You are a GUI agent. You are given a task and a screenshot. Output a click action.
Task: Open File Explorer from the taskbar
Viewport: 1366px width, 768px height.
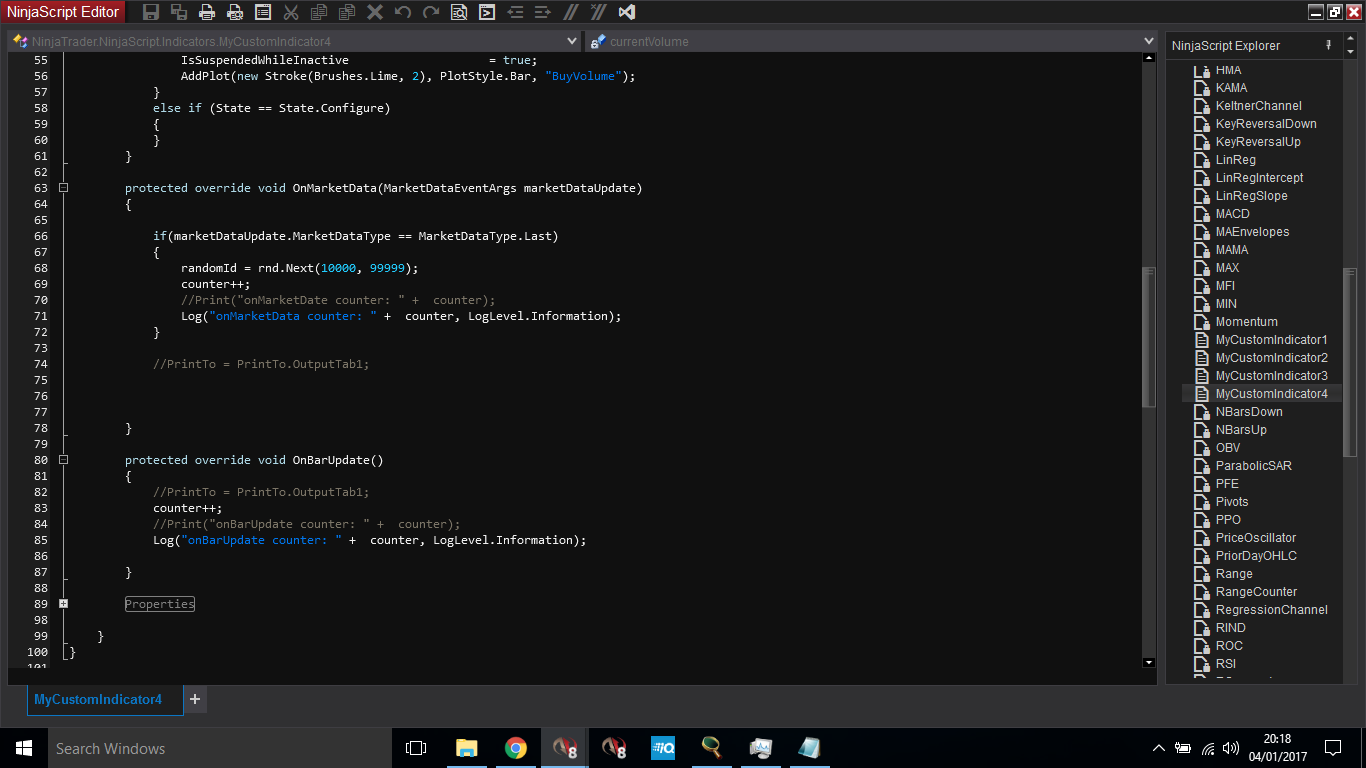tap(467, 748)
